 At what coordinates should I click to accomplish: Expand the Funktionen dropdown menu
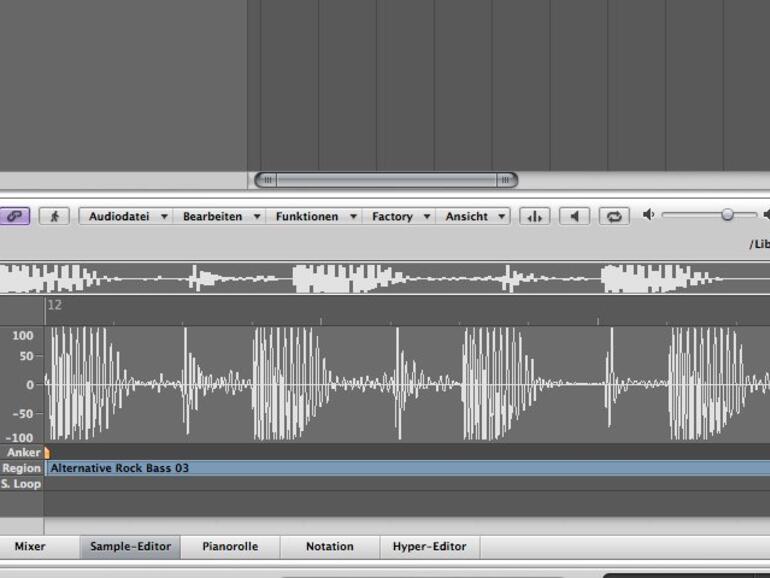pyautogui.click(x=316, y=216)
